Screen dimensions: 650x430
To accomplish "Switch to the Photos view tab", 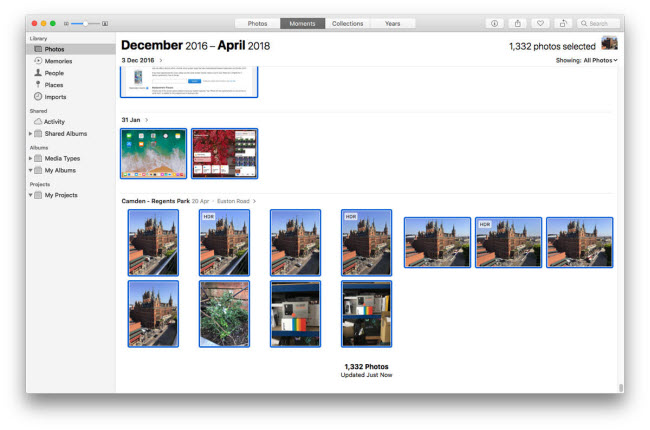I will click(257, 23).
